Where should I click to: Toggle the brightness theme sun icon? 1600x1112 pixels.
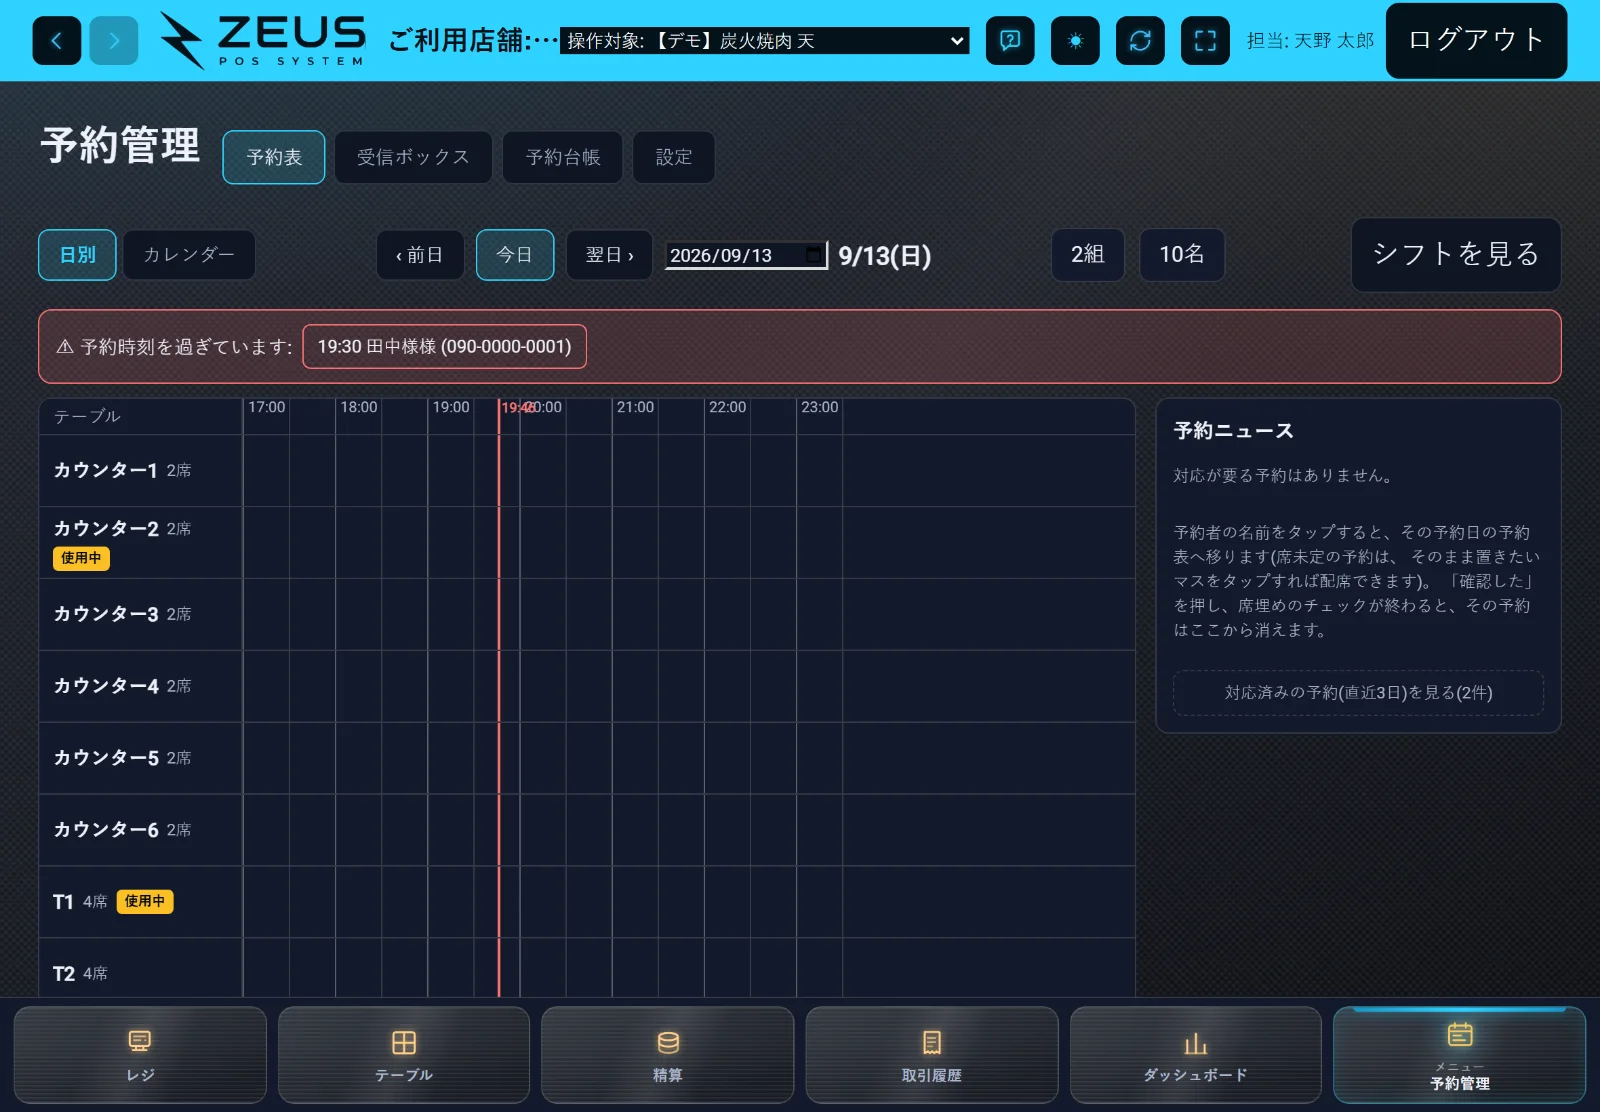tap(1075, 41)
